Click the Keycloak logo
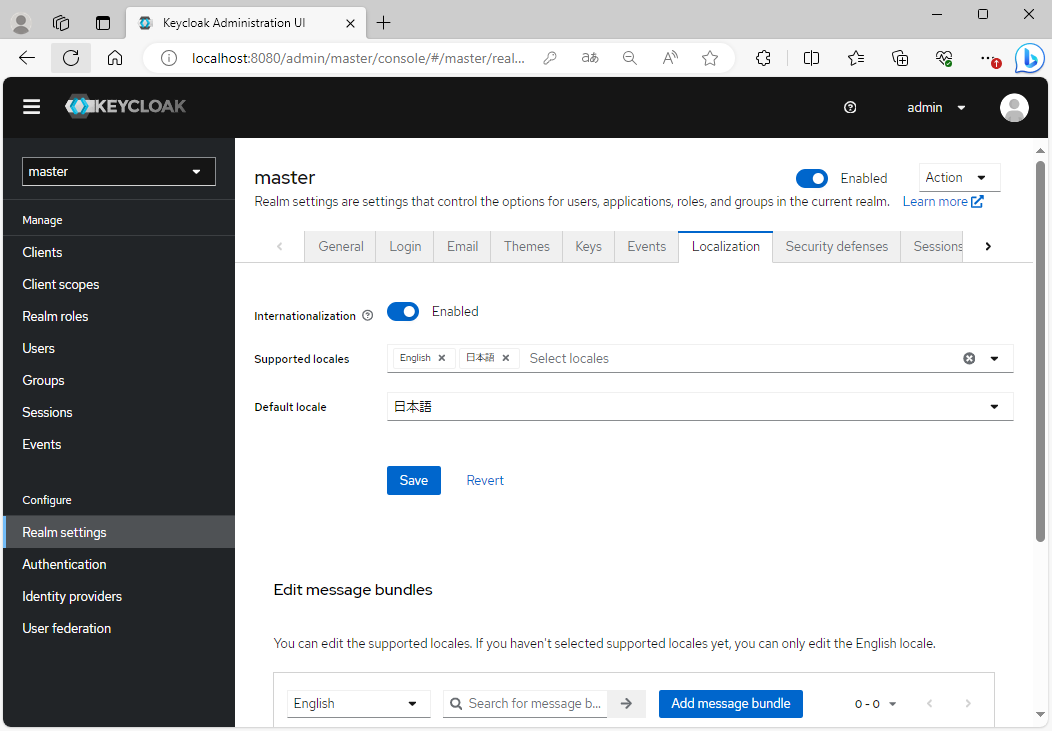Screen dimensions: 1052x731 pos(125,106)
